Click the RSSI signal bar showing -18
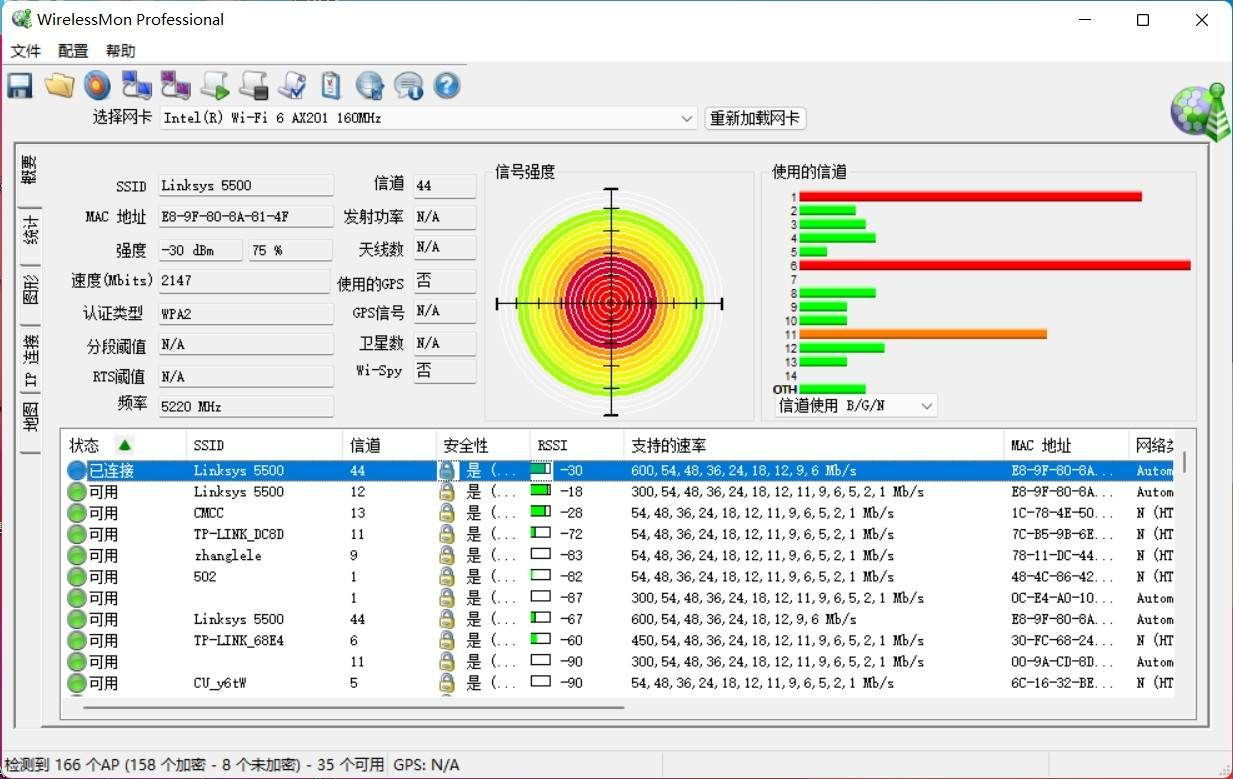The image size is (1233, 779). 541,491
